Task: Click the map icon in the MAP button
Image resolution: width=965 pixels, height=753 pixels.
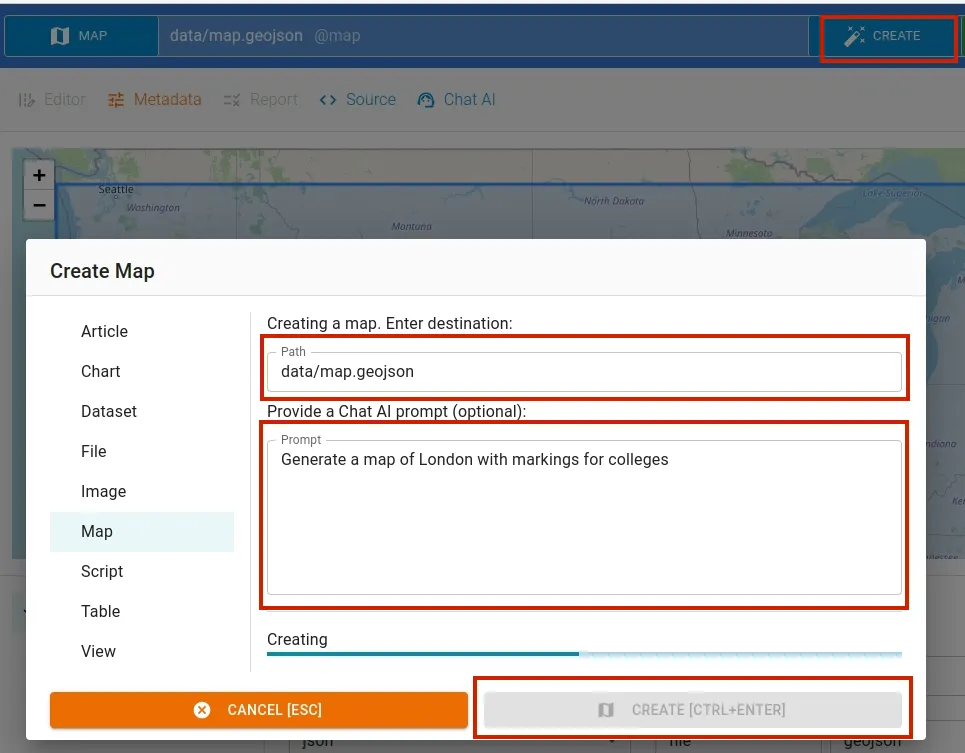Action: point(59,36)
